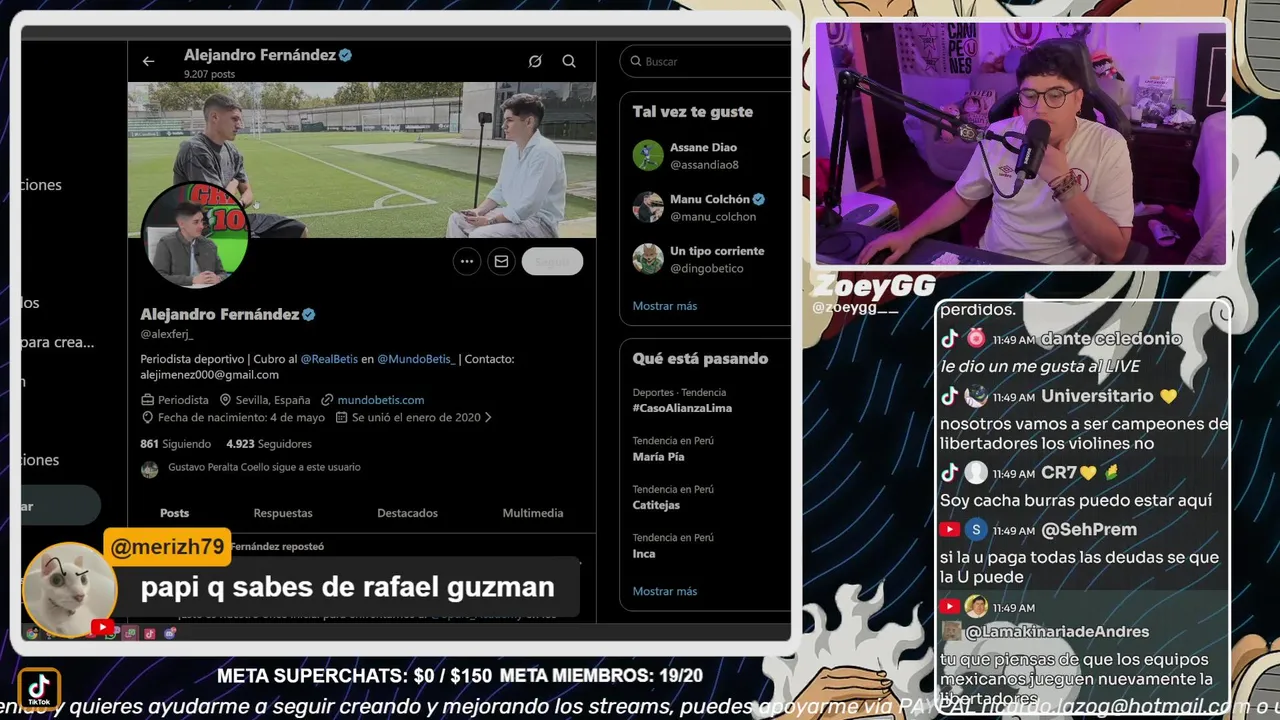Open Assane Diao's suggested profile avatar
The image size is (1280, 720).
point(648,155)
